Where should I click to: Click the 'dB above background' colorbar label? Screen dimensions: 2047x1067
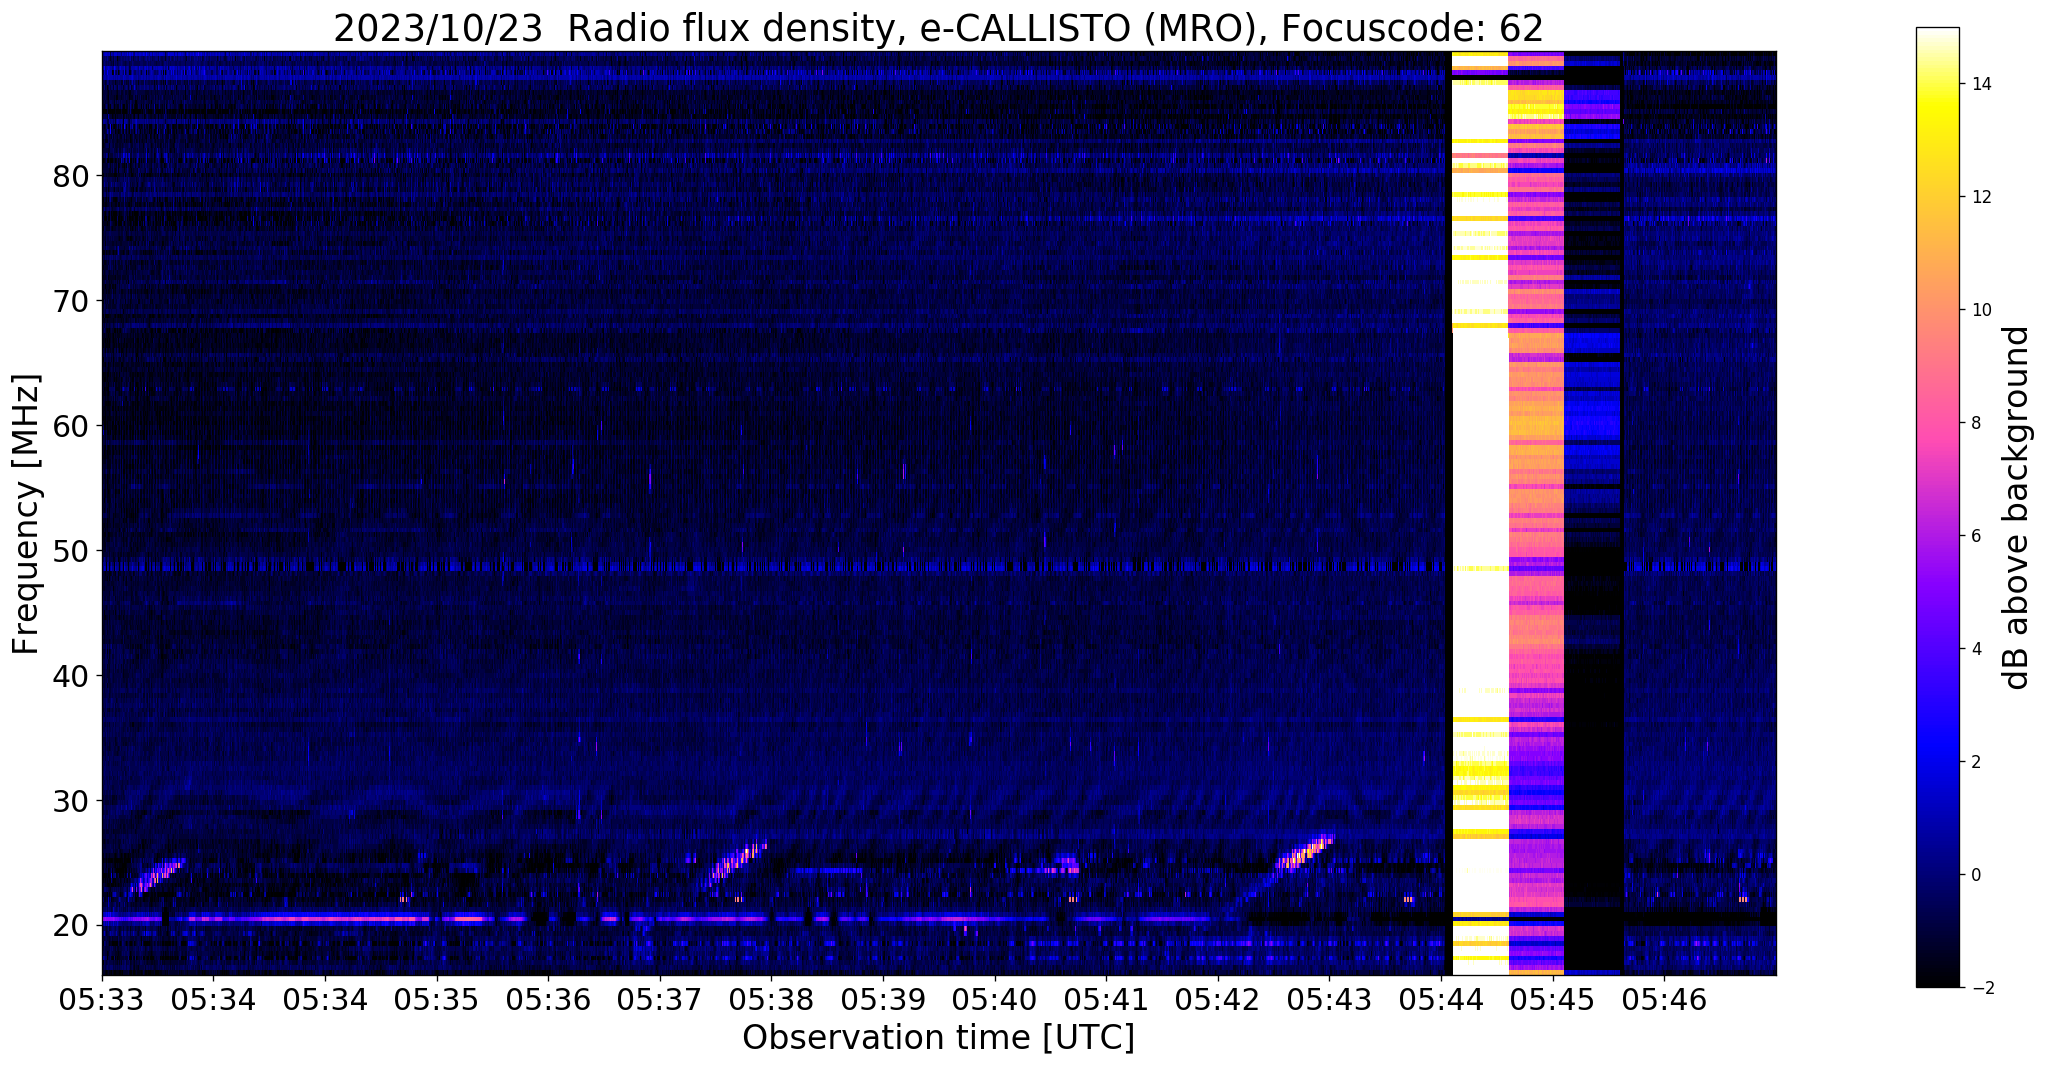pos(2018,507)
